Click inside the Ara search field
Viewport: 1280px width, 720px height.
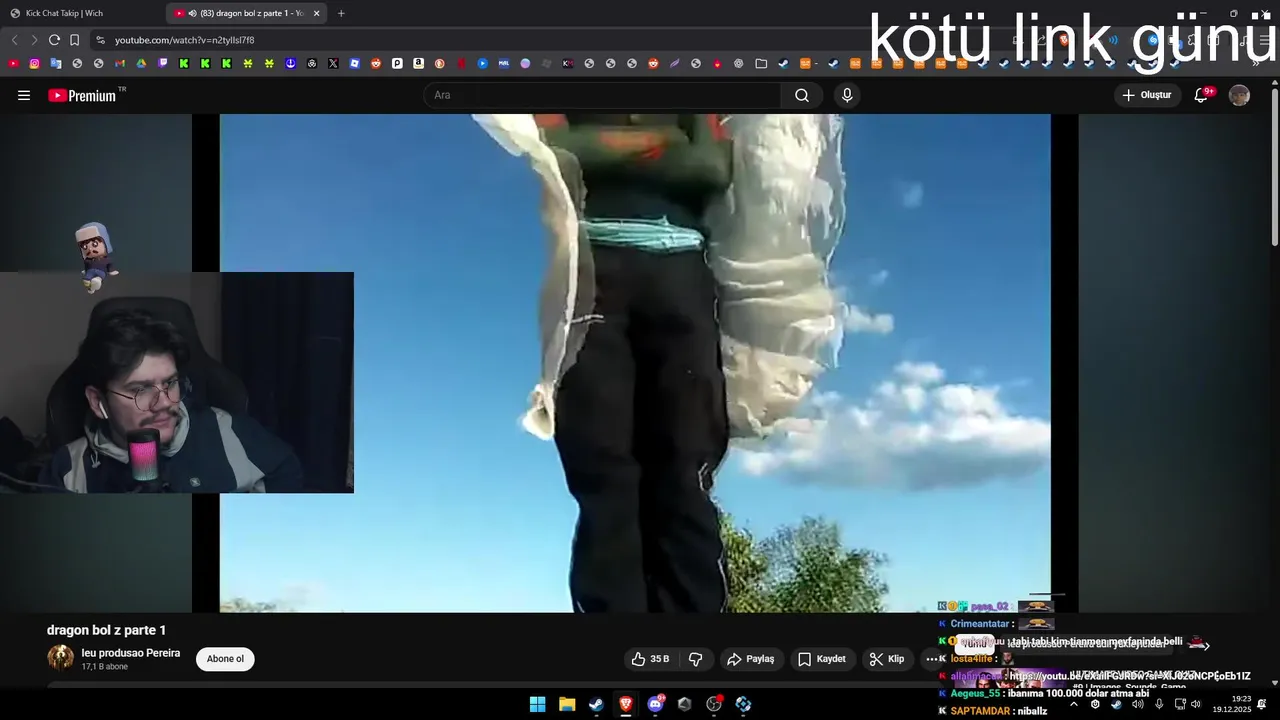pos(603,95)
